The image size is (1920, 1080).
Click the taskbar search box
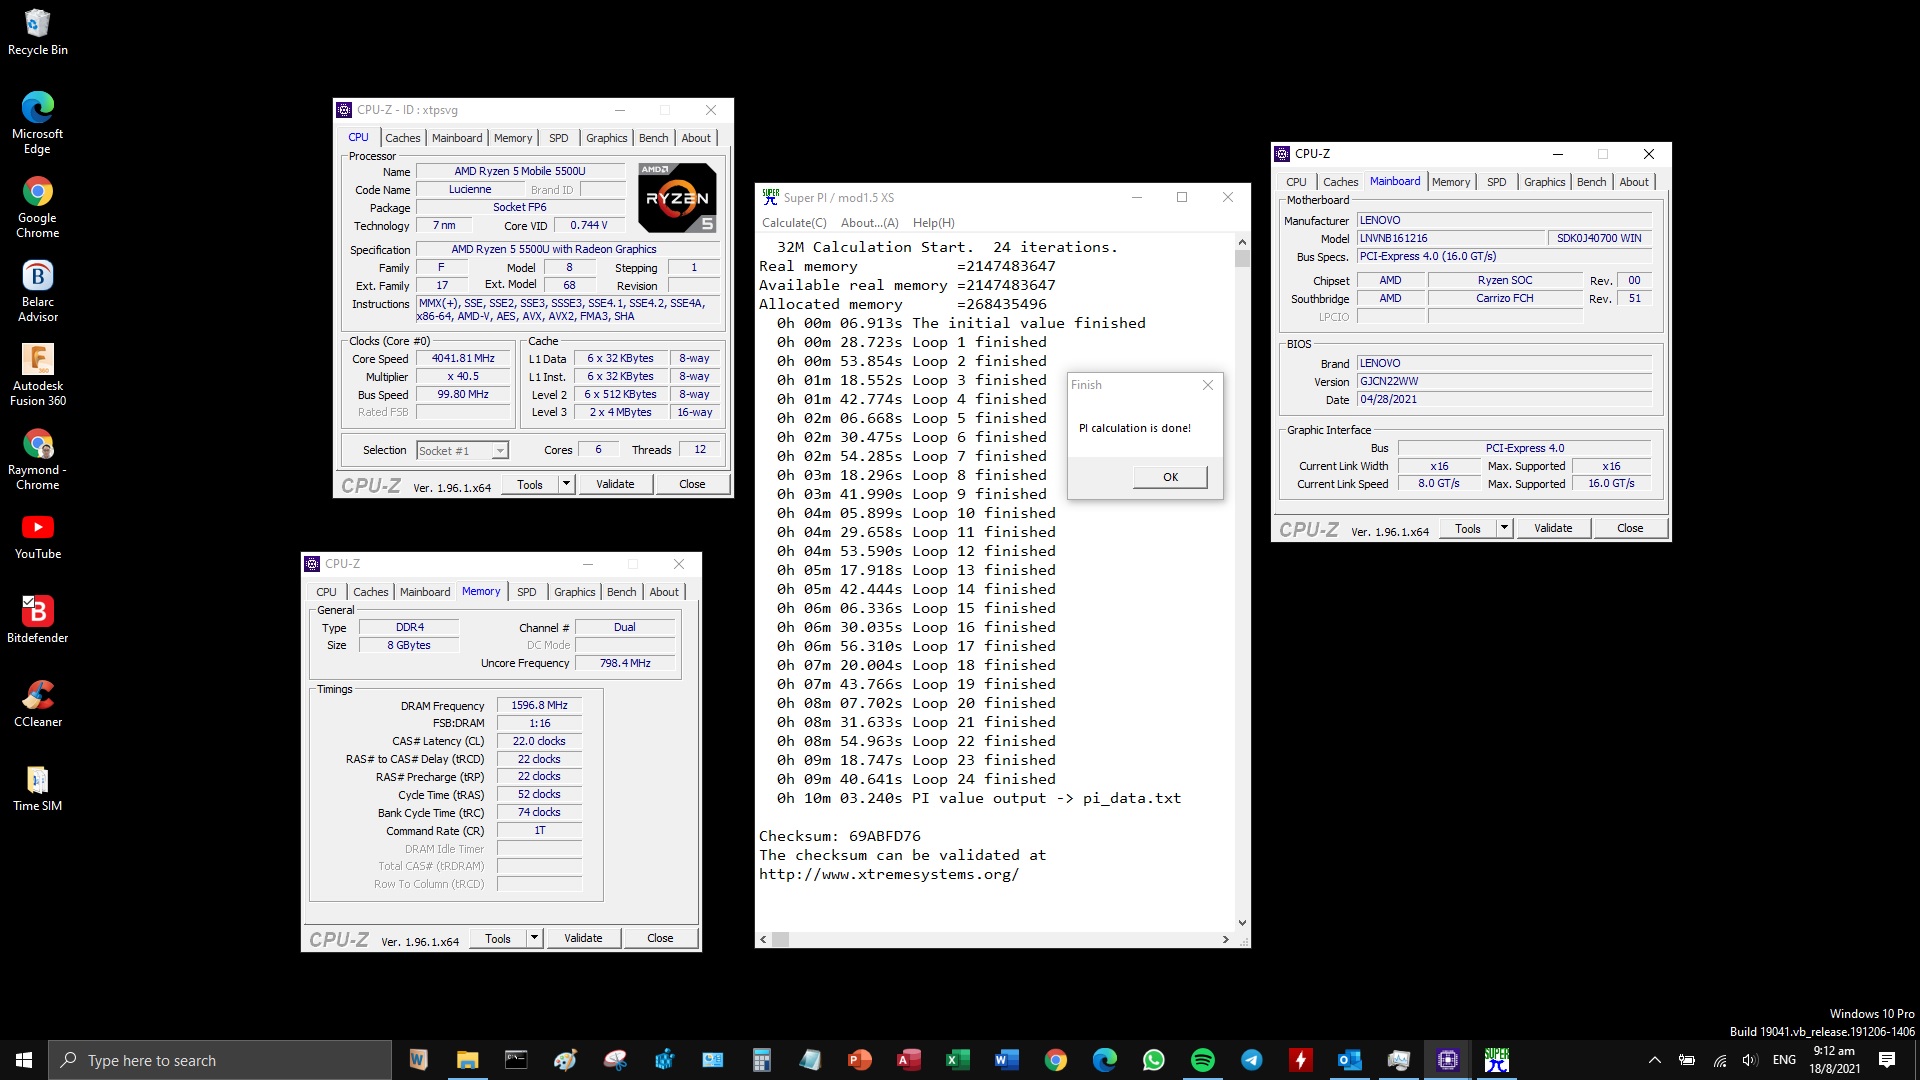220,1060
